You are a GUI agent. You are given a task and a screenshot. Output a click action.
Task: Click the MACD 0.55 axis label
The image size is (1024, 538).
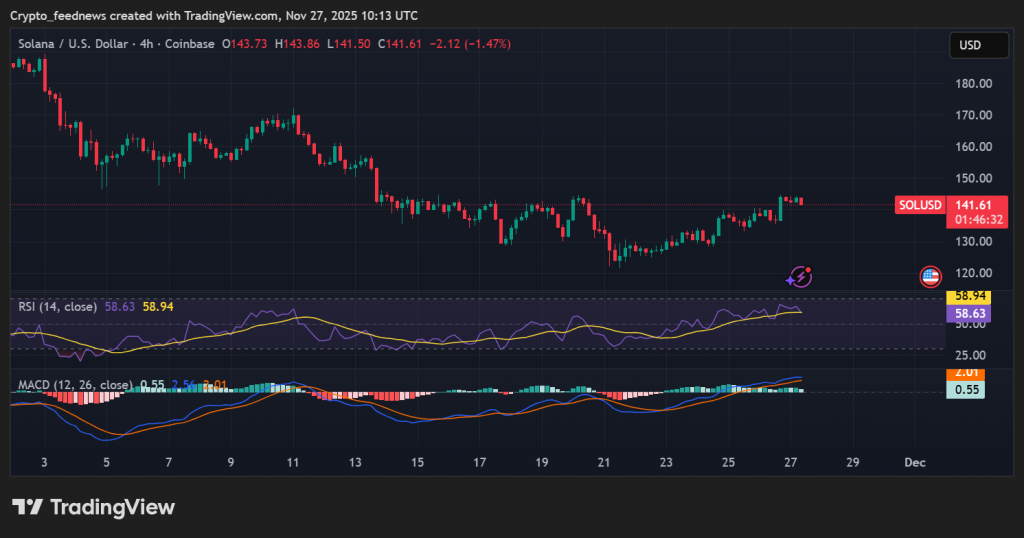point(966,390)
